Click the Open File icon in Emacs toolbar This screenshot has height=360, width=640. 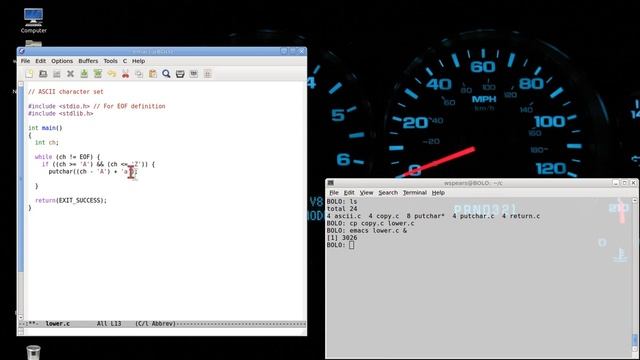43,74
